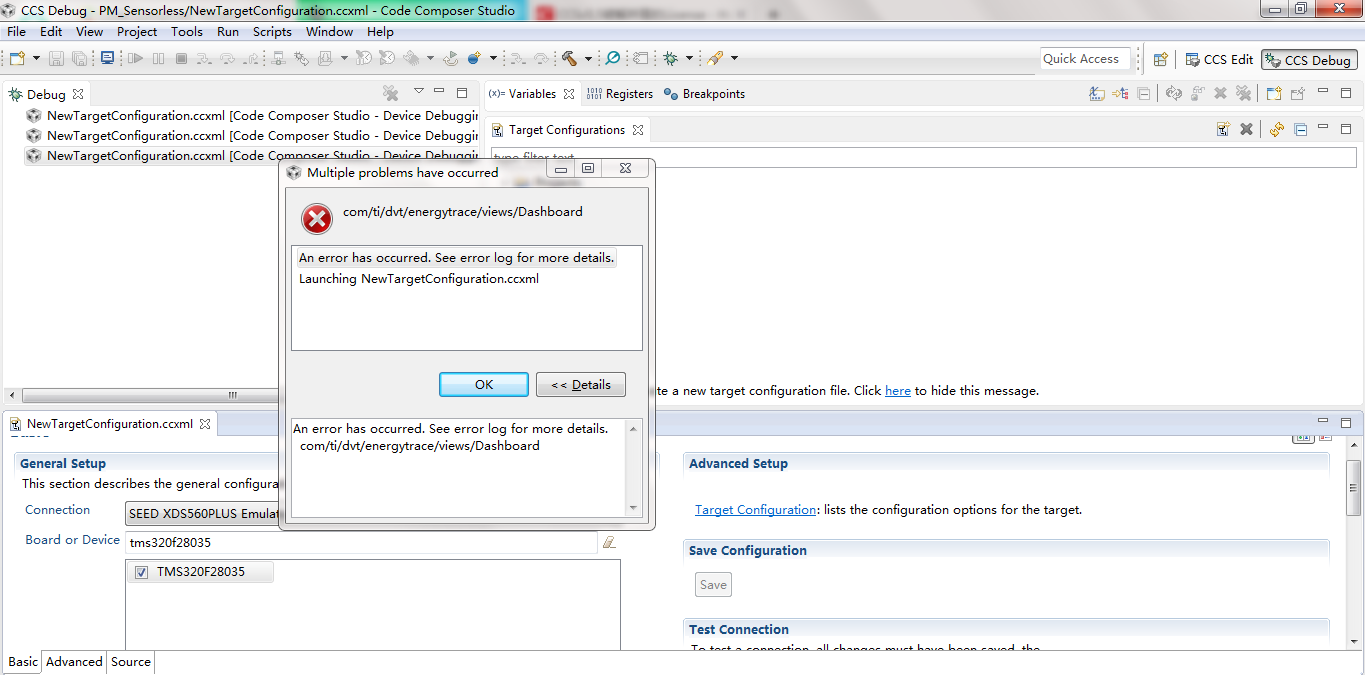Click the Terminate debug icon
Screen dimensions: 1365x675
[x=181, y=59]
